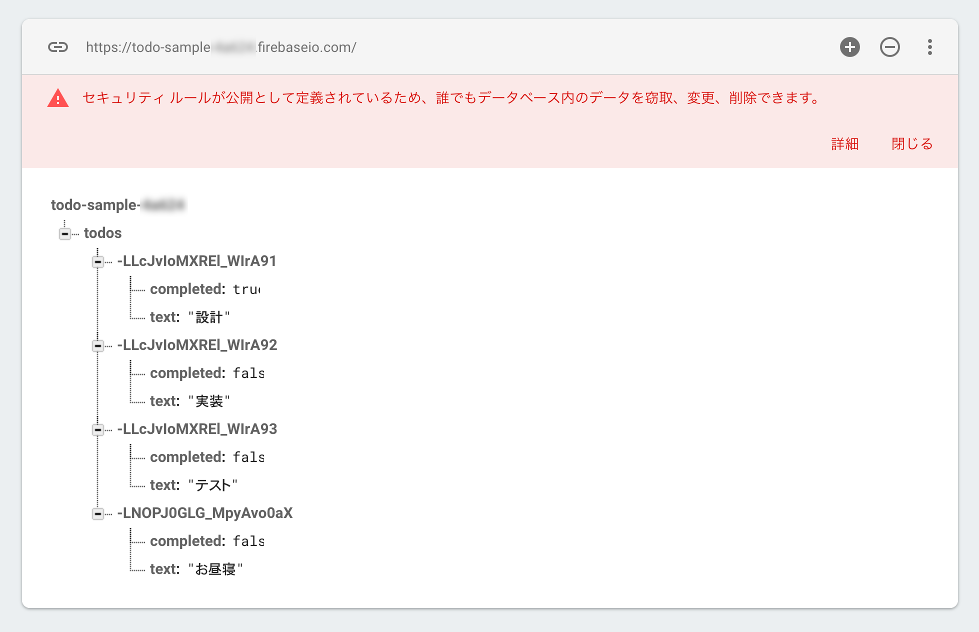The width and height of the screenshot is (979, 632).
Task: Select key -LLcJvIoMXREl_WIrA91
Action: click(x=197, y=261)
